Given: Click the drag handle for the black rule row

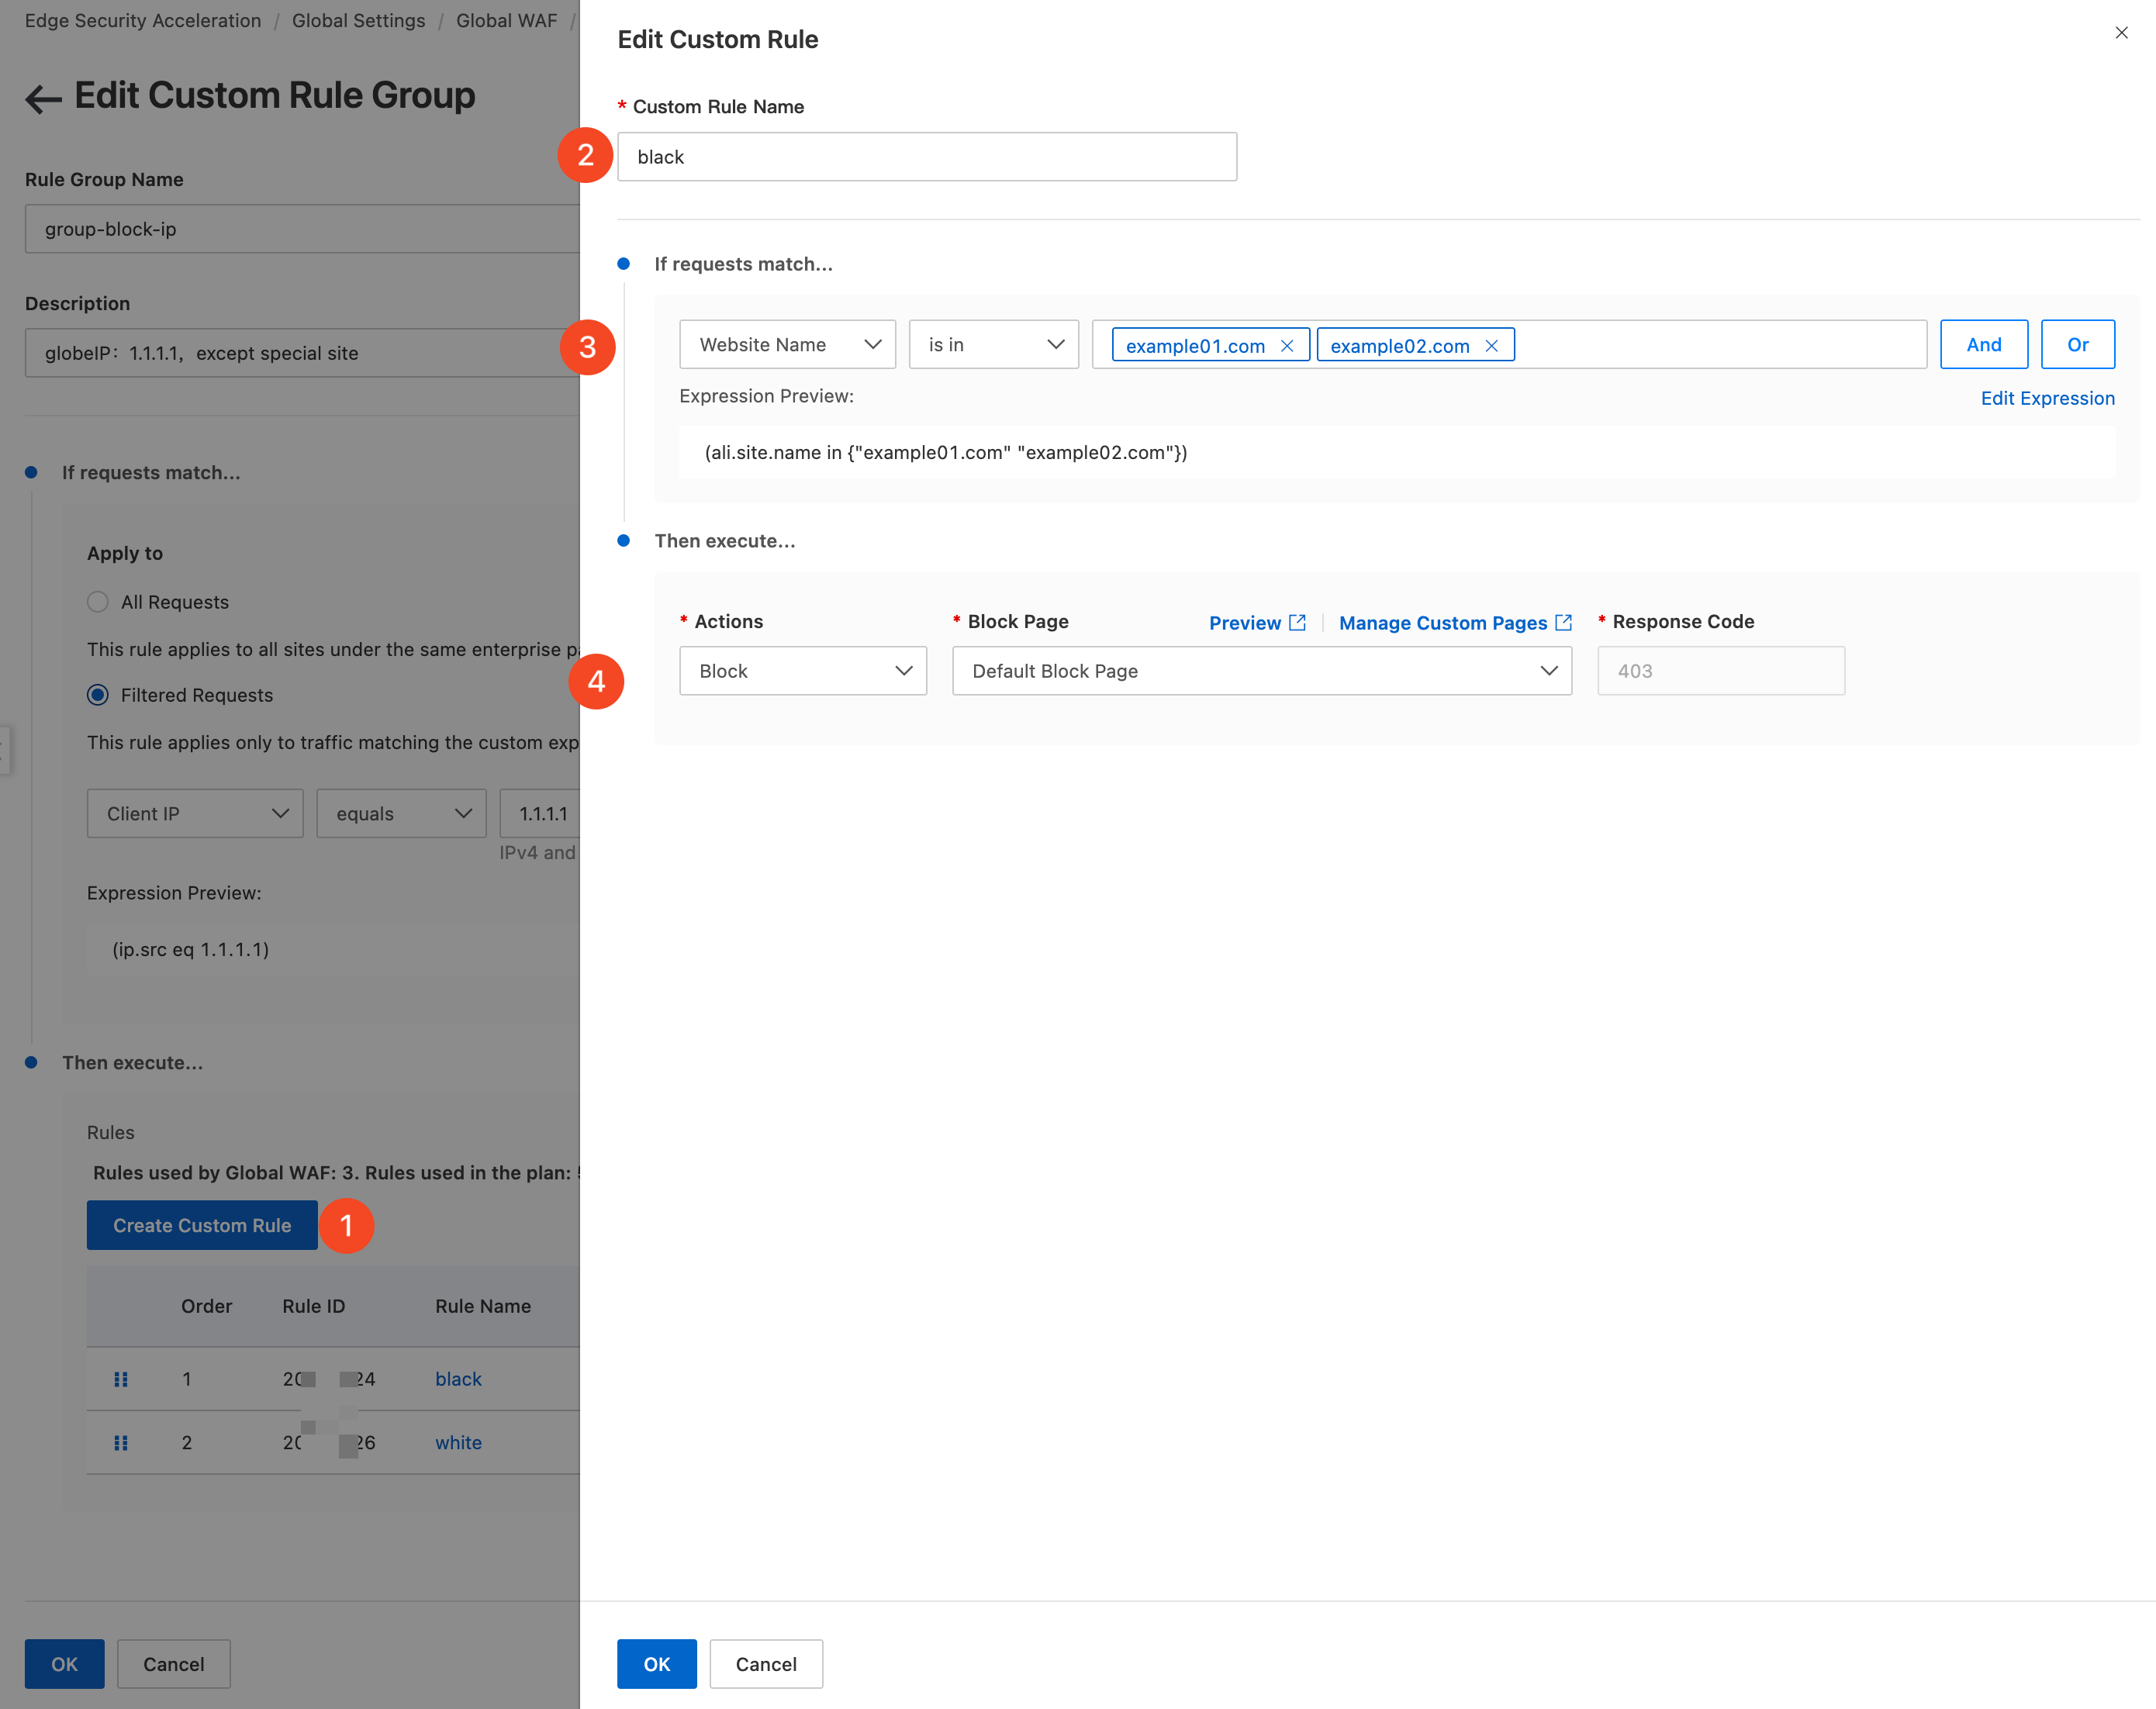Looking at the screenshot, I should click(121, 1379).
